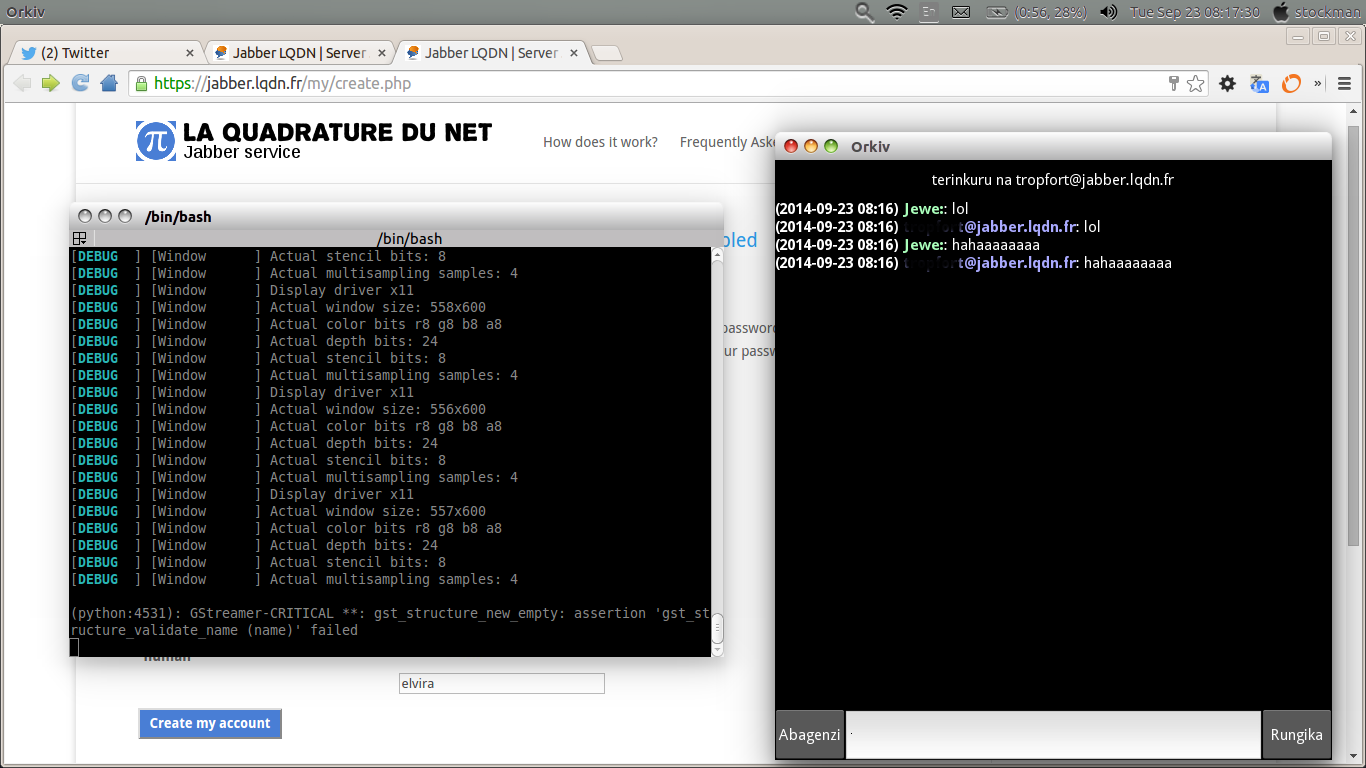Maximize the browser window
The width and height of the screenshot is (1366, 768).
1323,36
